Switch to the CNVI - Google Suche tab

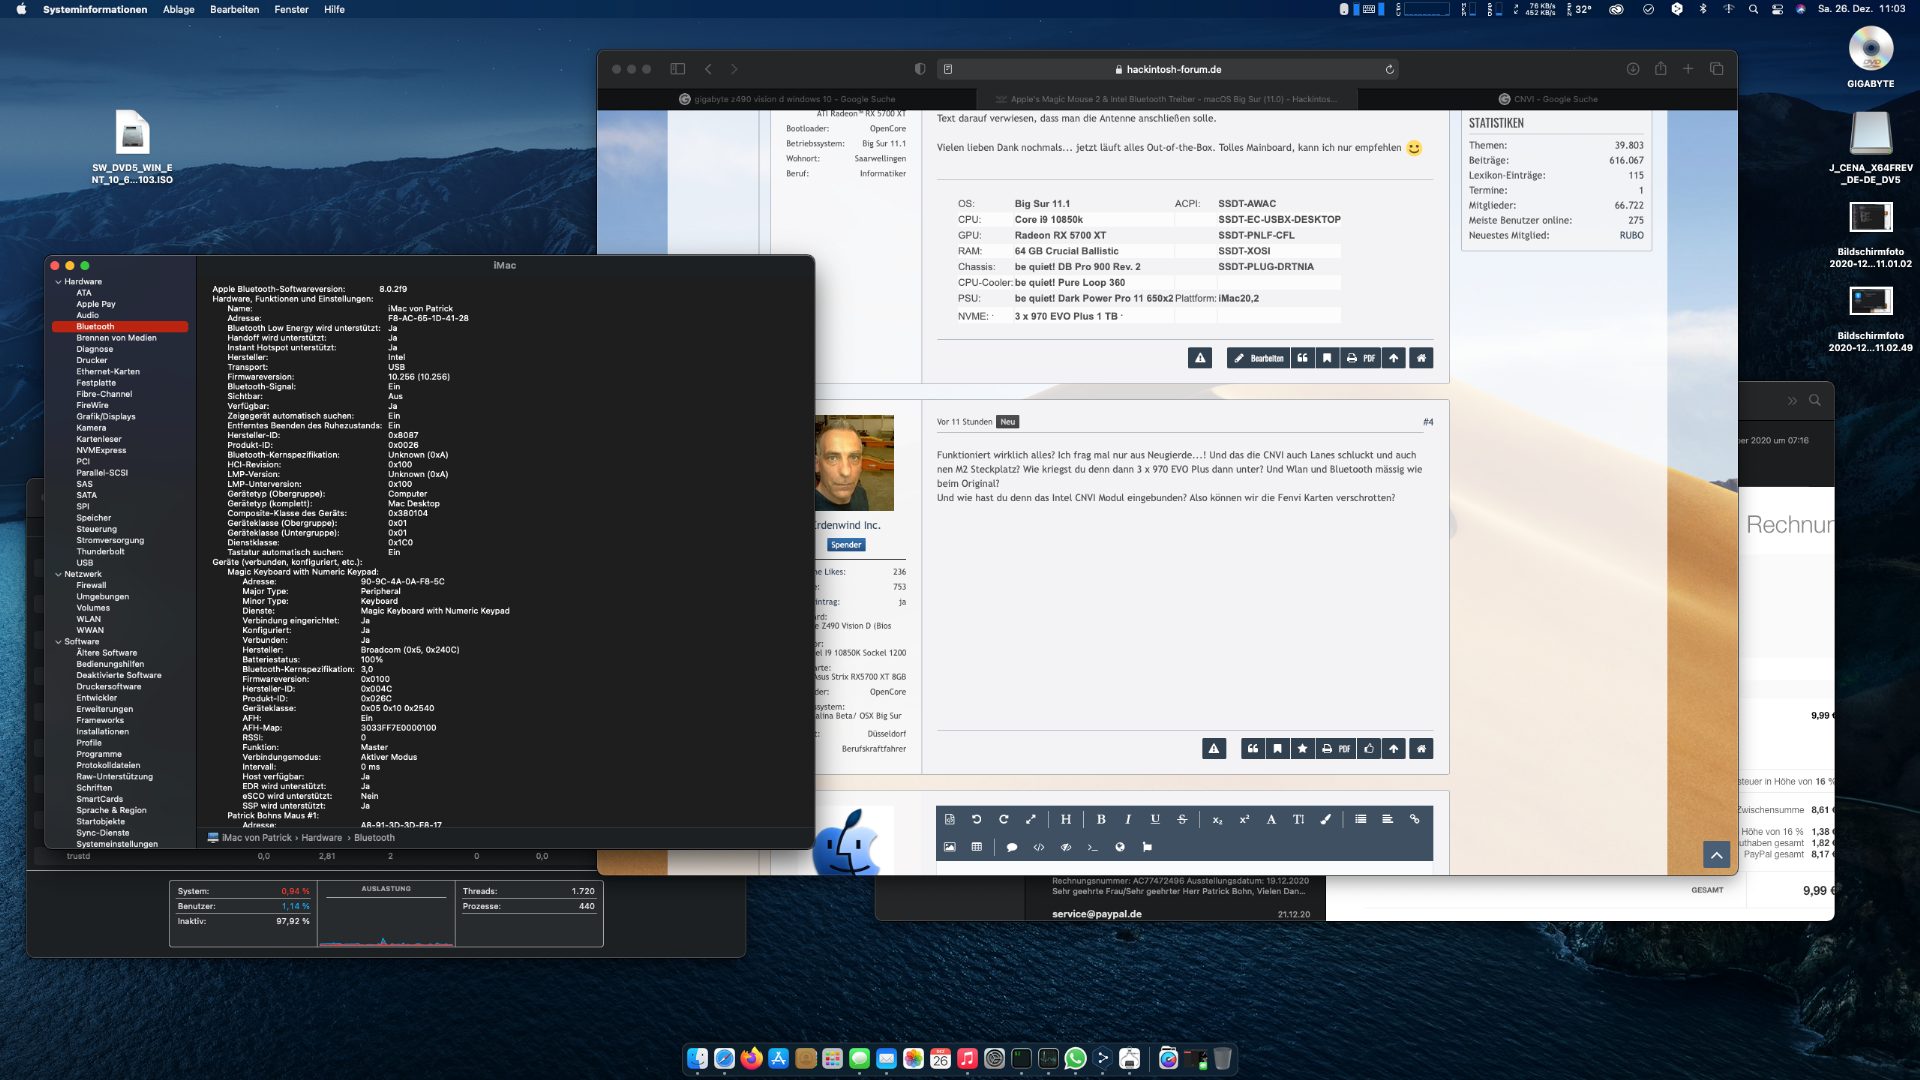coord(1555,99)
